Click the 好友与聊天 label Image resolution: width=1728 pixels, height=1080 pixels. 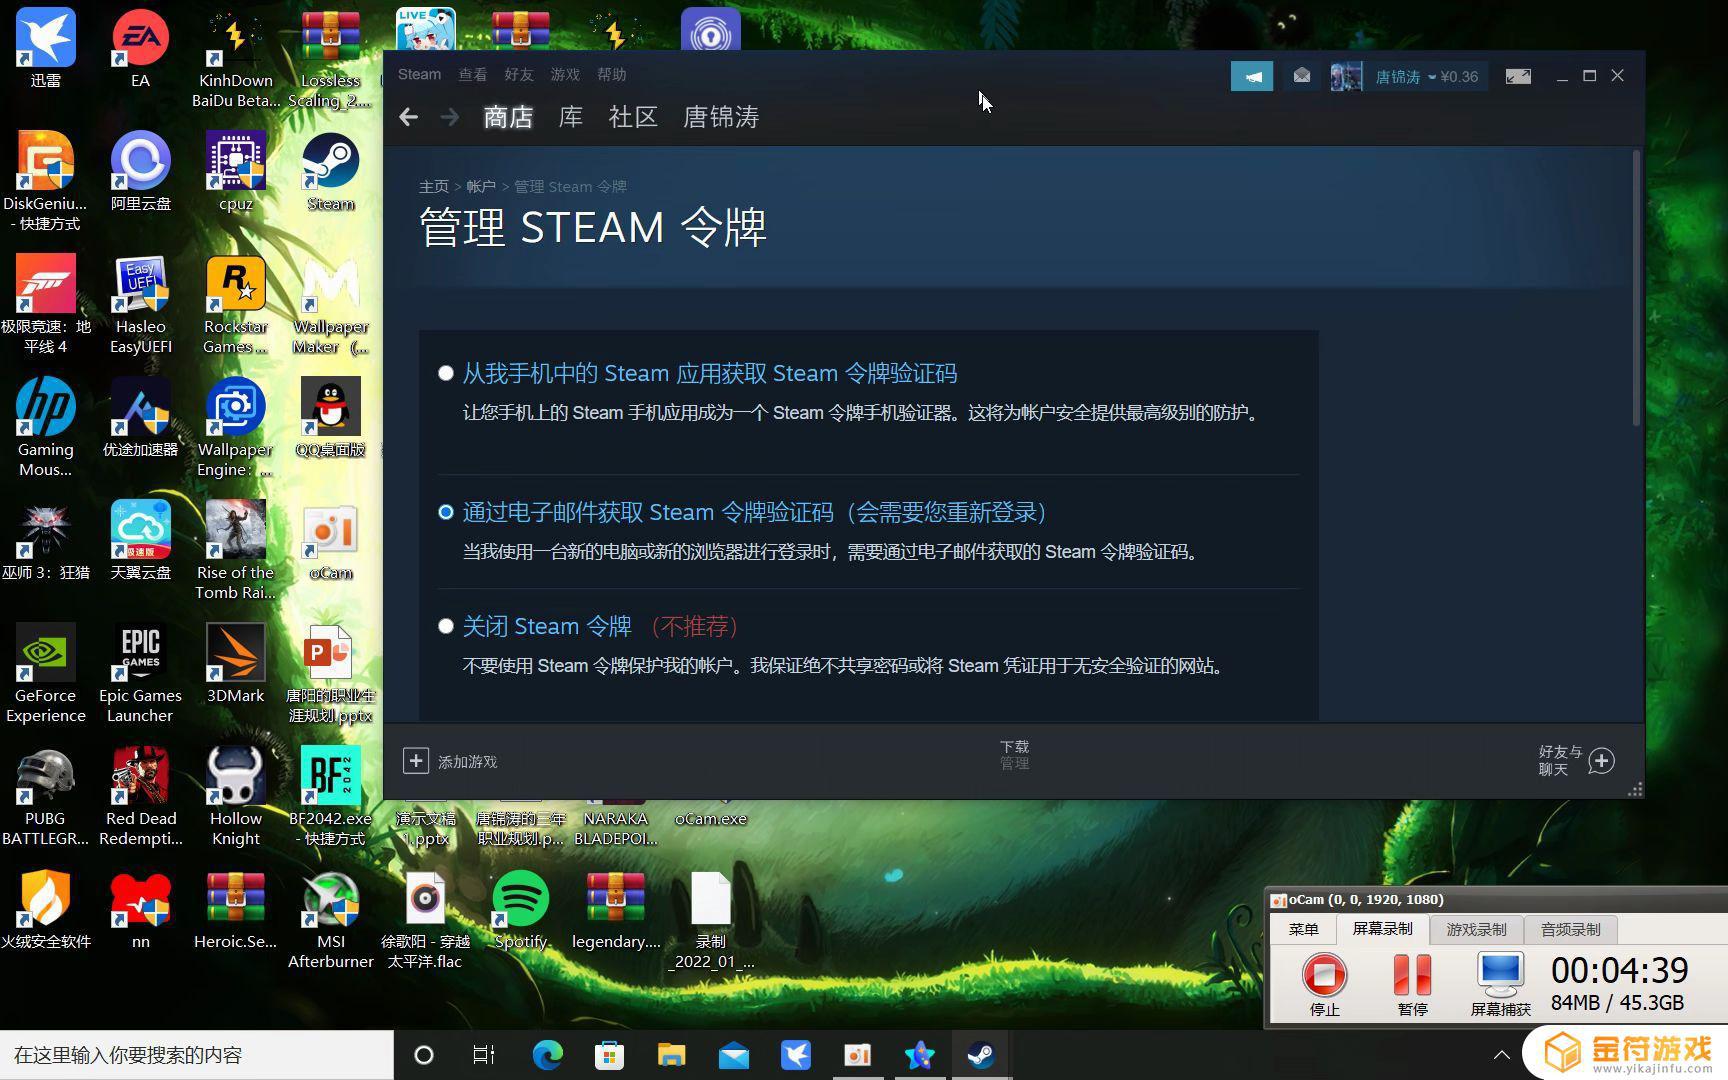point(1560,760)
